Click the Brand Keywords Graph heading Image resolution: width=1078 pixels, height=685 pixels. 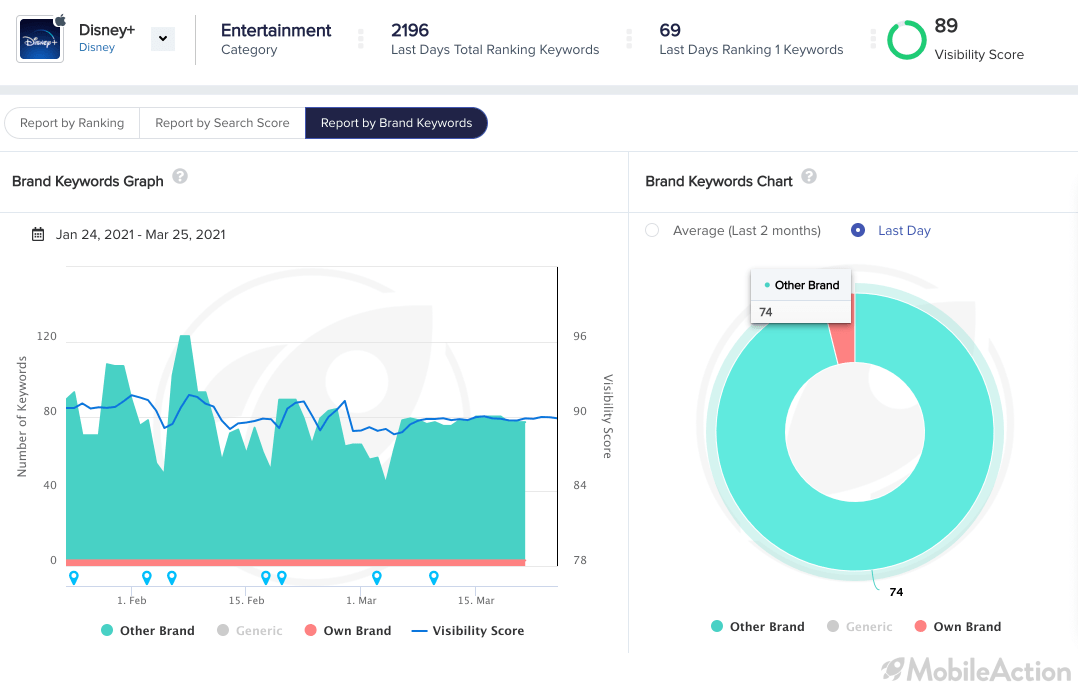pyautogui.click(x=88, y=182)
